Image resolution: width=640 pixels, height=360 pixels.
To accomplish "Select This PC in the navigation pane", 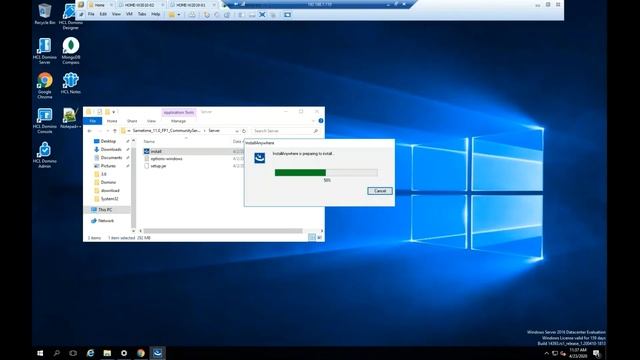I will [x=105, y=210].
